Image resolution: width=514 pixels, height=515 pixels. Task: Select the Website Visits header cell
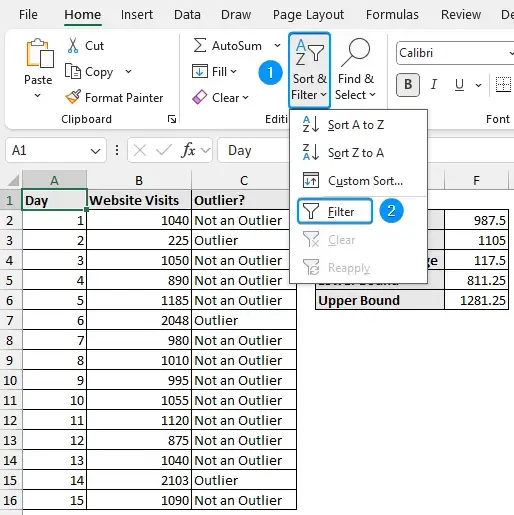coord(139,200)
